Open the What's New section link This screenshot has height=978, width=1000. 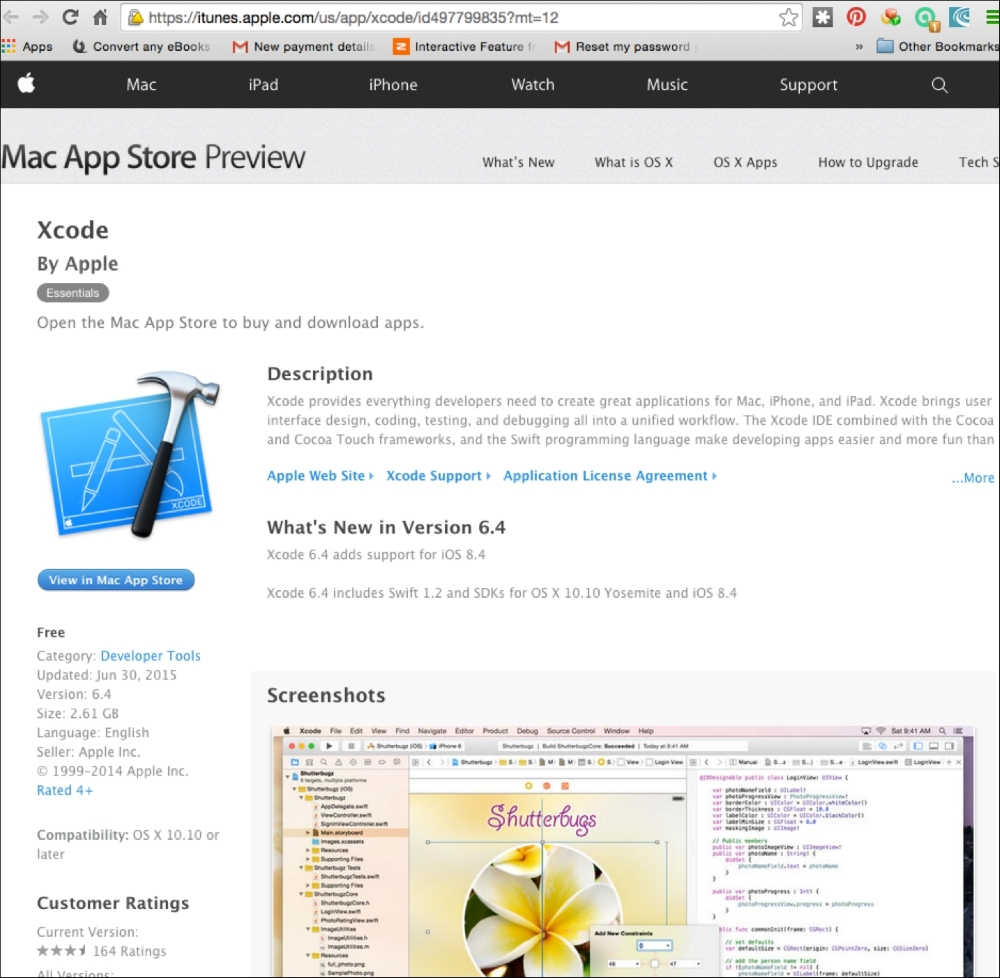pos(518,162)
